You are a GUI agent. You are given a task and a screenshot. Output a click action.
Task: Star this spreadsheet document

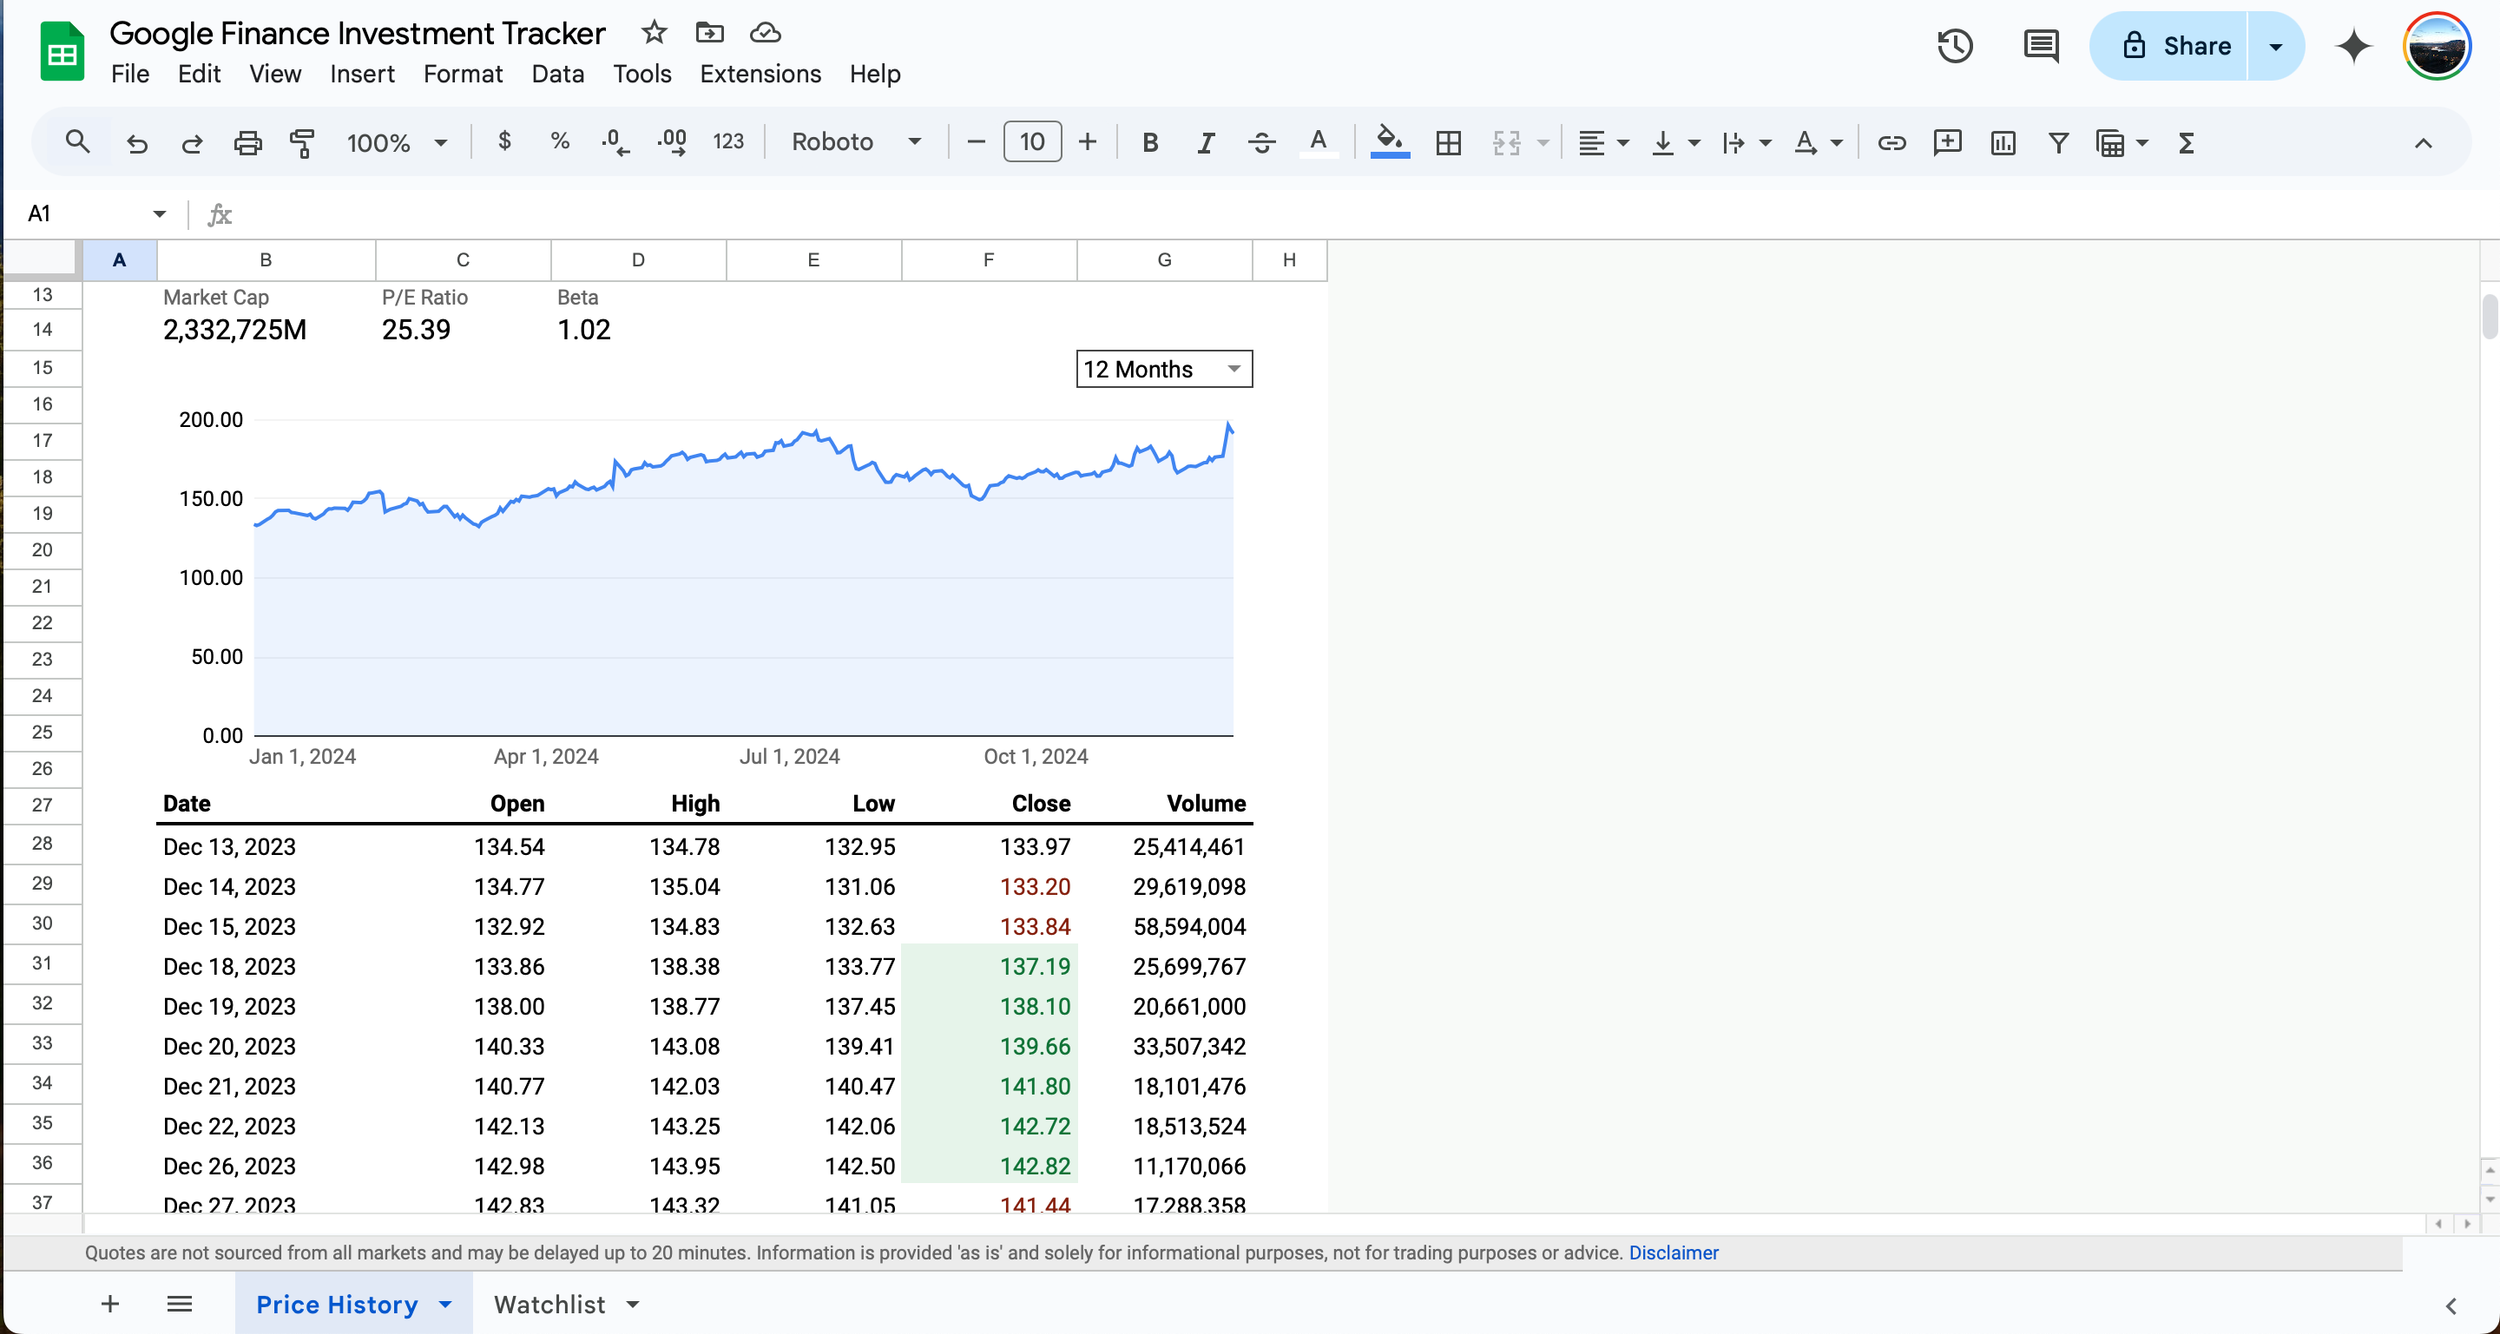[x=654, y=33]
